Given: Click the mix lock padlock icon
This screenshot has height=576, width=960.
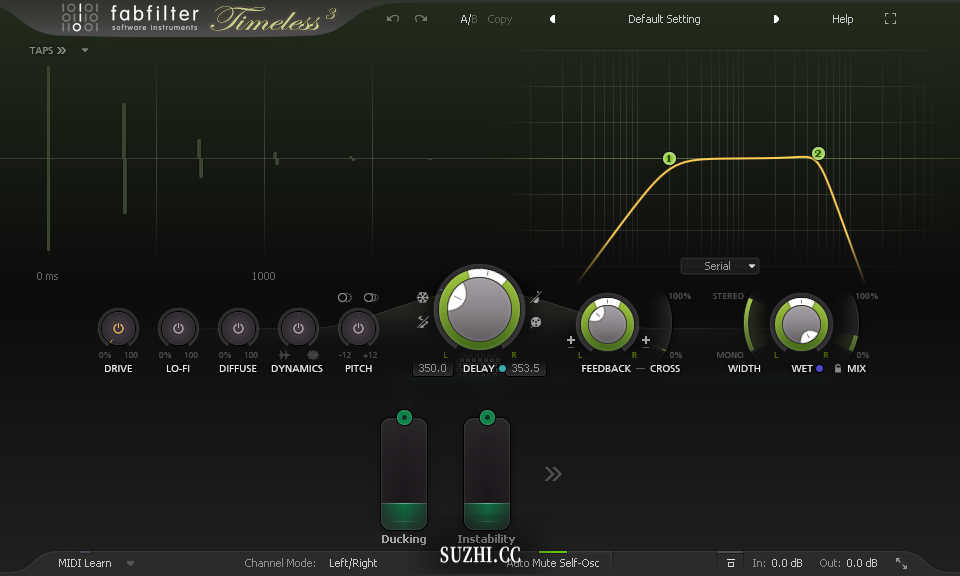Looking at the screenshot, I should pyautogui.click(x=838, y=369).
